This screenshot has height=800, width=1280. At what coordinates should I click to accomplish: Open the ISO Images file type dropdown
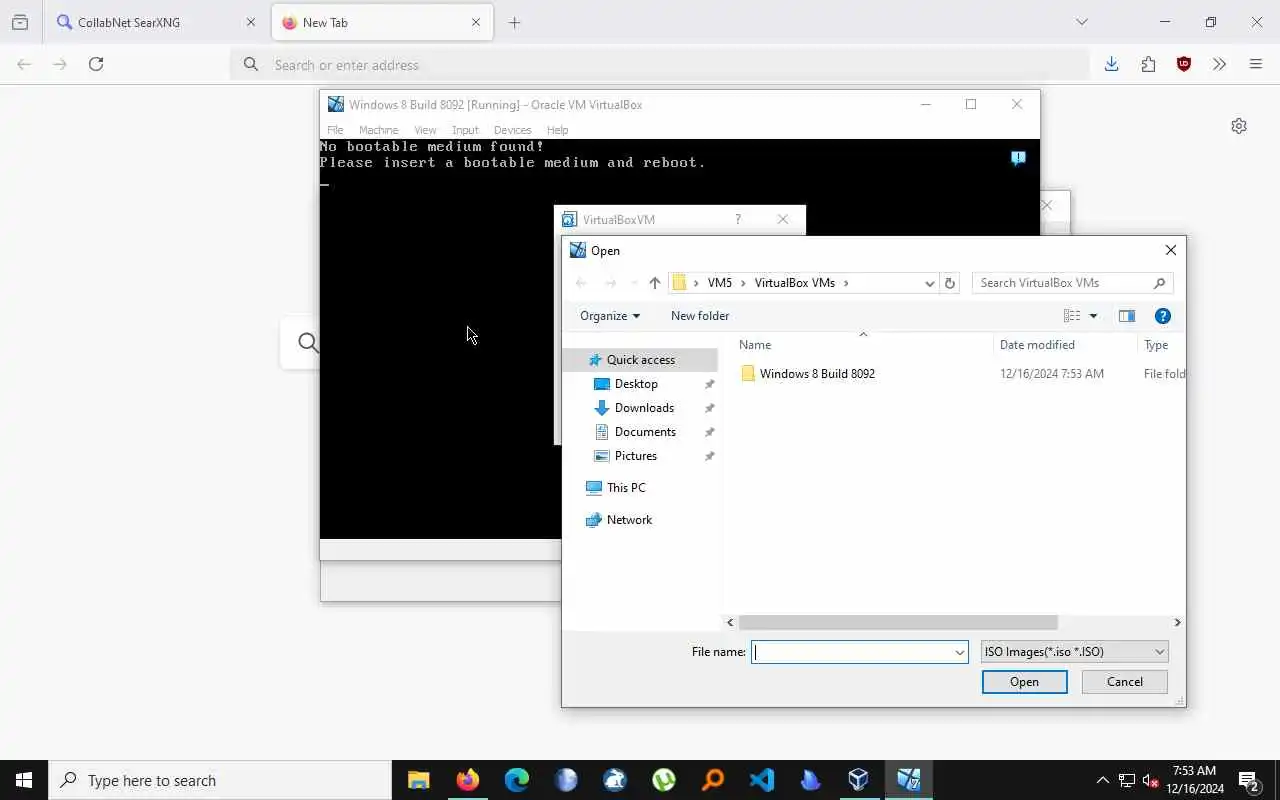(x=1075, y=652)
